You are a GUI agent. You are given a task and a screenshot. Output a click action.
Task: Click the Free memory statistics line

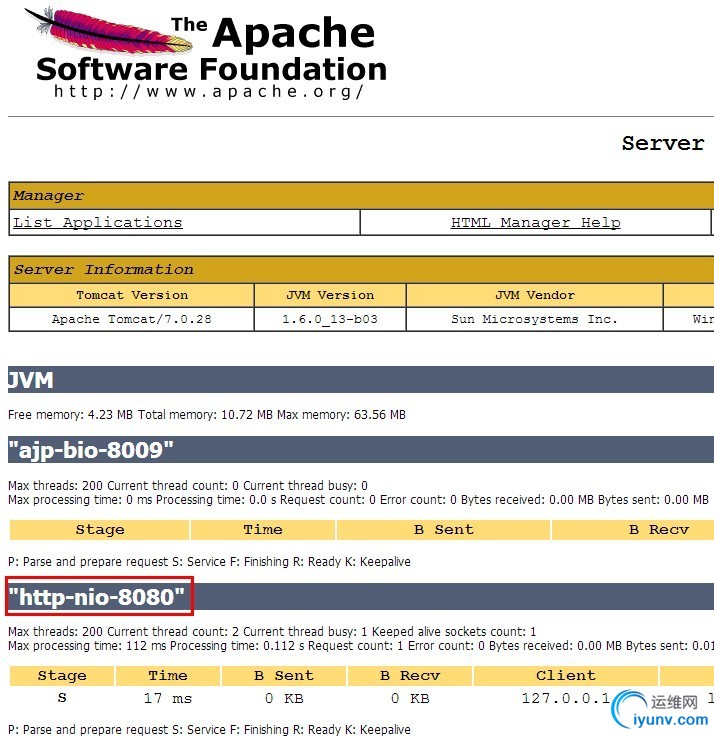coord(207,415)
